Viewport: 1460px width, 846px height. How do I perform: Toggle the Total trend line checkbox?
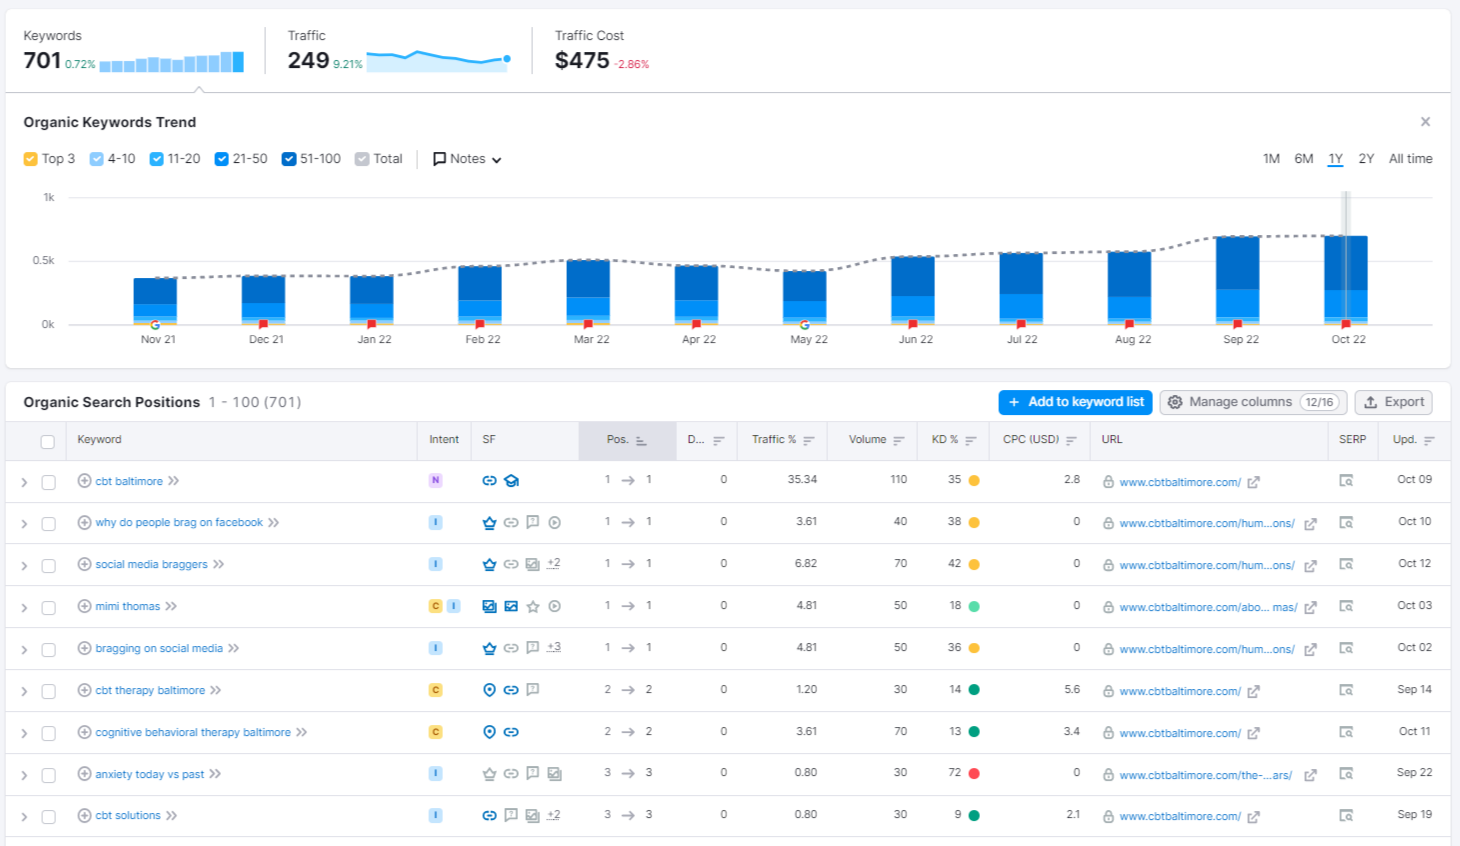point(362,159)
